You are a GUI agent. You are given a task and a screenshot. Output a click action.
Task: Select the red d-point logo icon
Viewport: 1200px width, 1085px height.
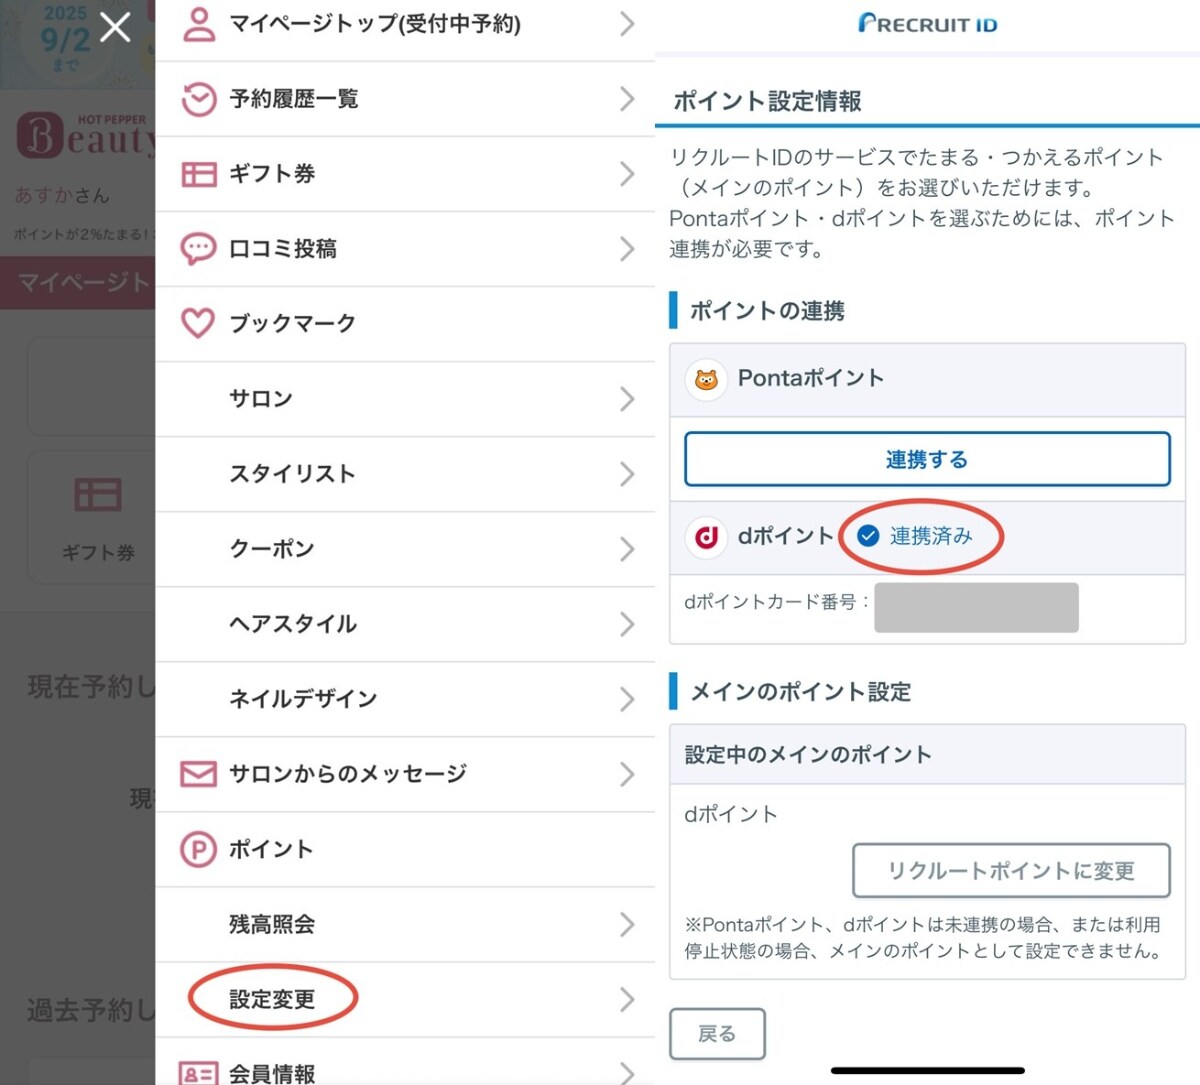coord(706,537)
